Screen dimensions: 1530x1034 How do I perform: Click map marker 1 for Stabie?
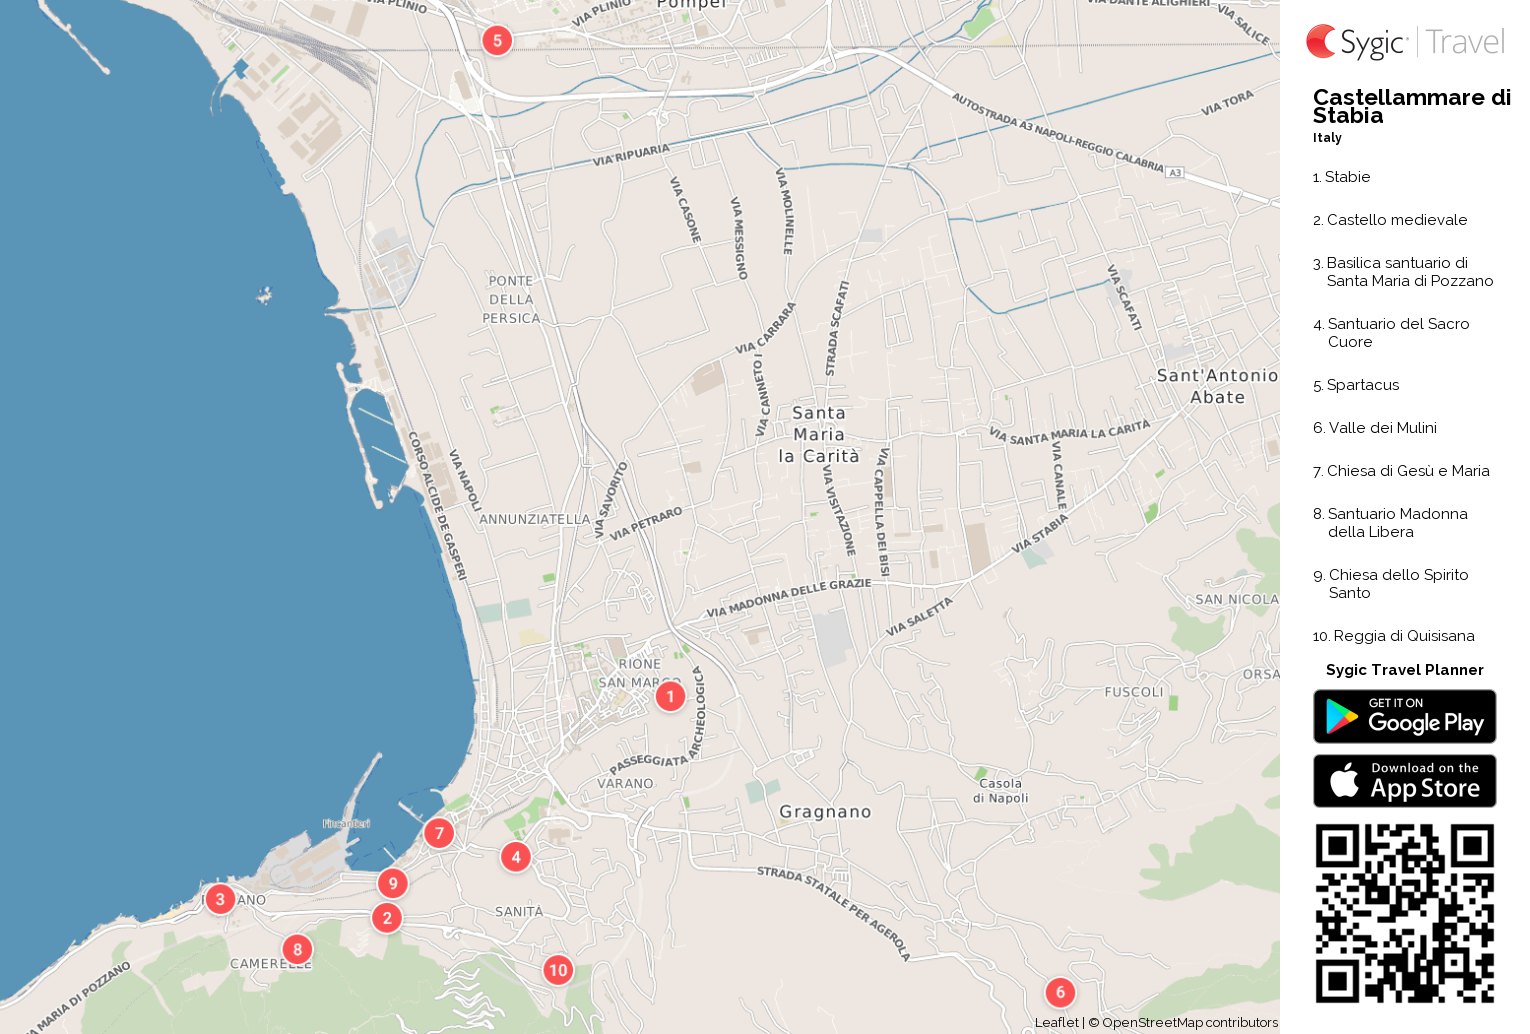pos(670,696)
